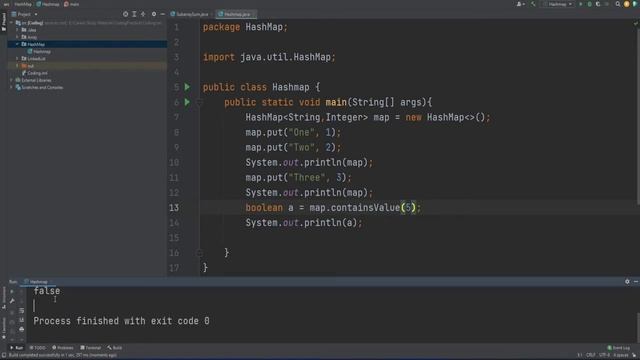Open the Terminal tool window
Screen dimensions: 640x360
(91, 348)
